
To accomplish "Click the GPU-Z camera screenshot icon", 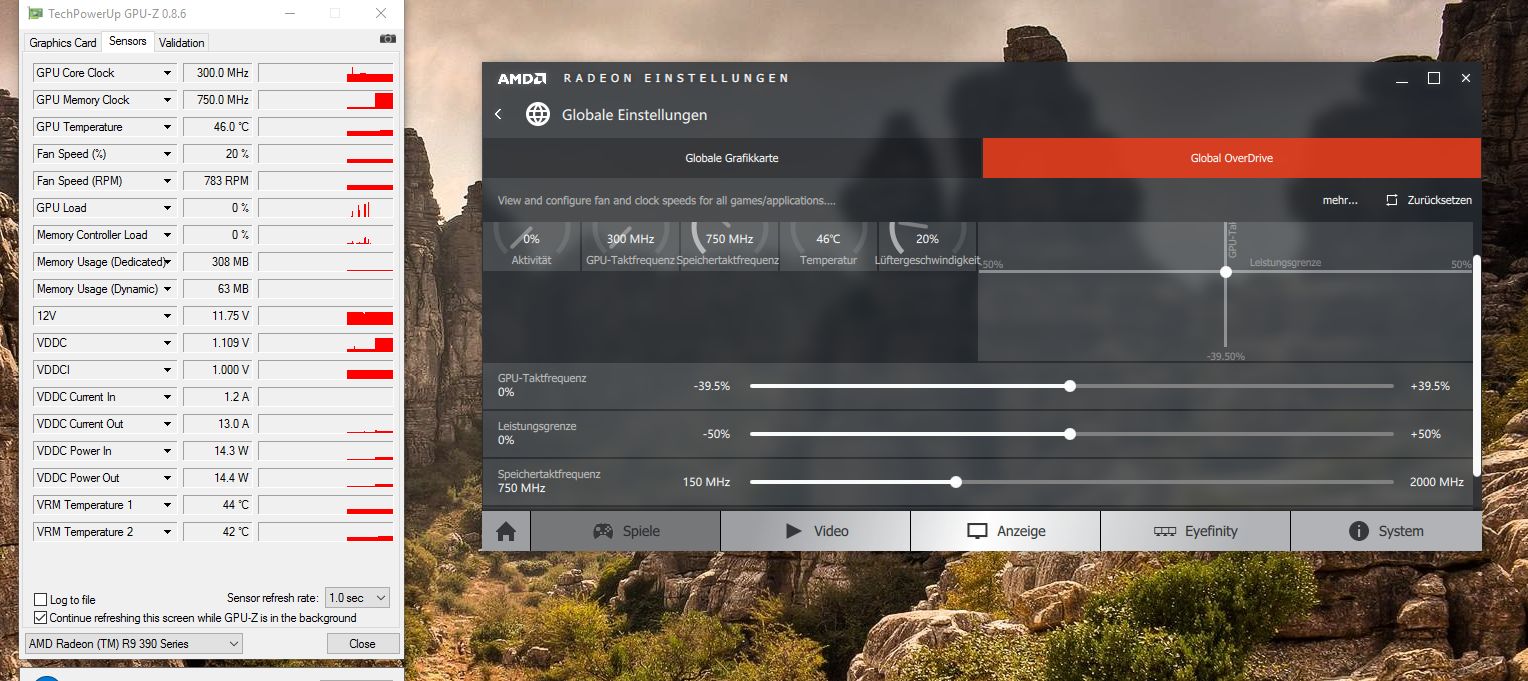I will click(x=388, y=39).
